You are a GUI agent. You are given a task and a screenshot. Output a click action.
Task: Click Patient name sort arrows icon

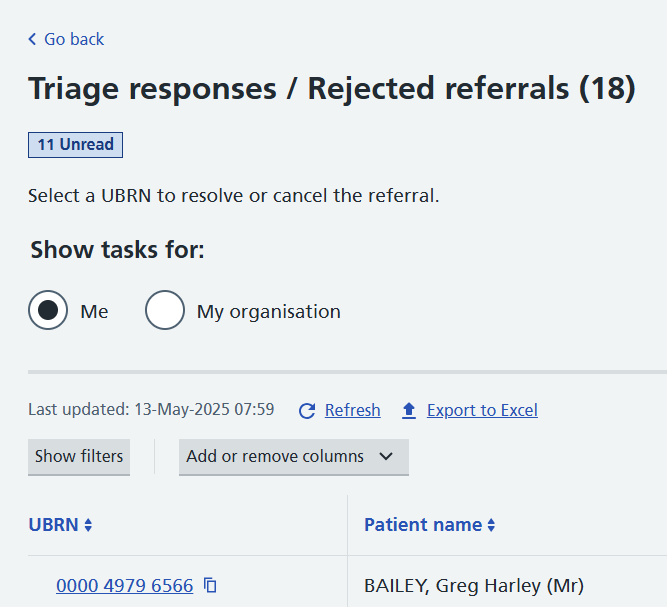(491, 525)
